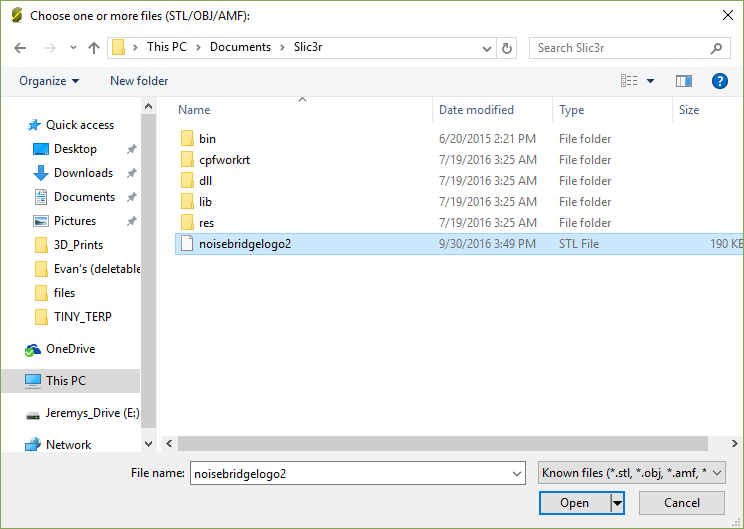Open the Help question mark icon
744x529 pixels.
tap(719, 81)
